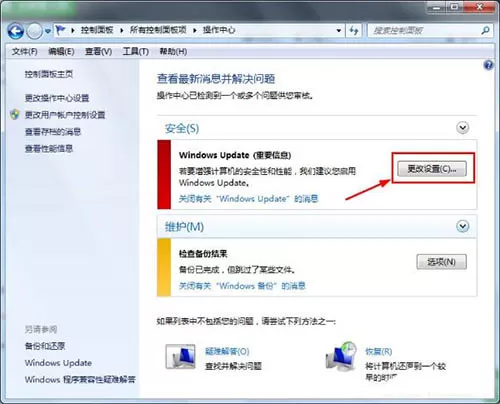Collapse the 安全(S) section chevron

(463, 127)
